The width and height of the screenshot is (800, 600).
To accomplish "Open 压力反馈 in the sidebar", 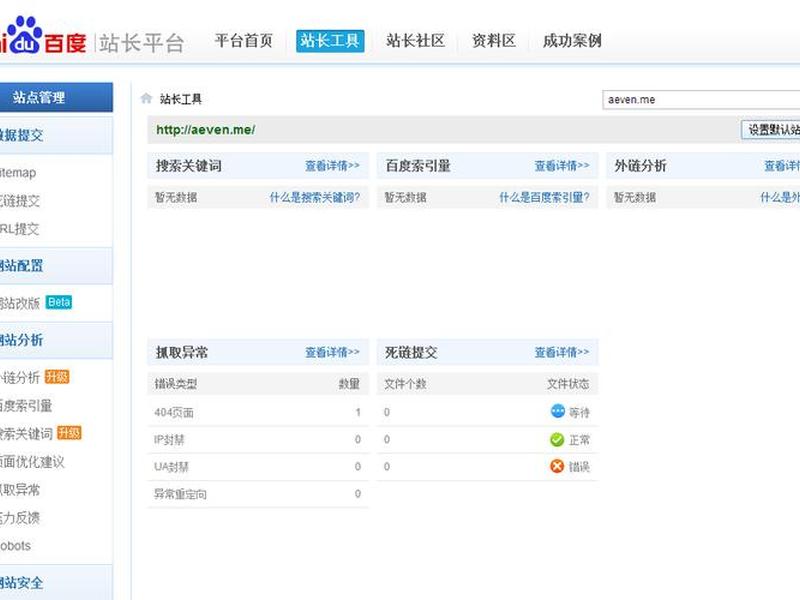I will coord(20,518).
